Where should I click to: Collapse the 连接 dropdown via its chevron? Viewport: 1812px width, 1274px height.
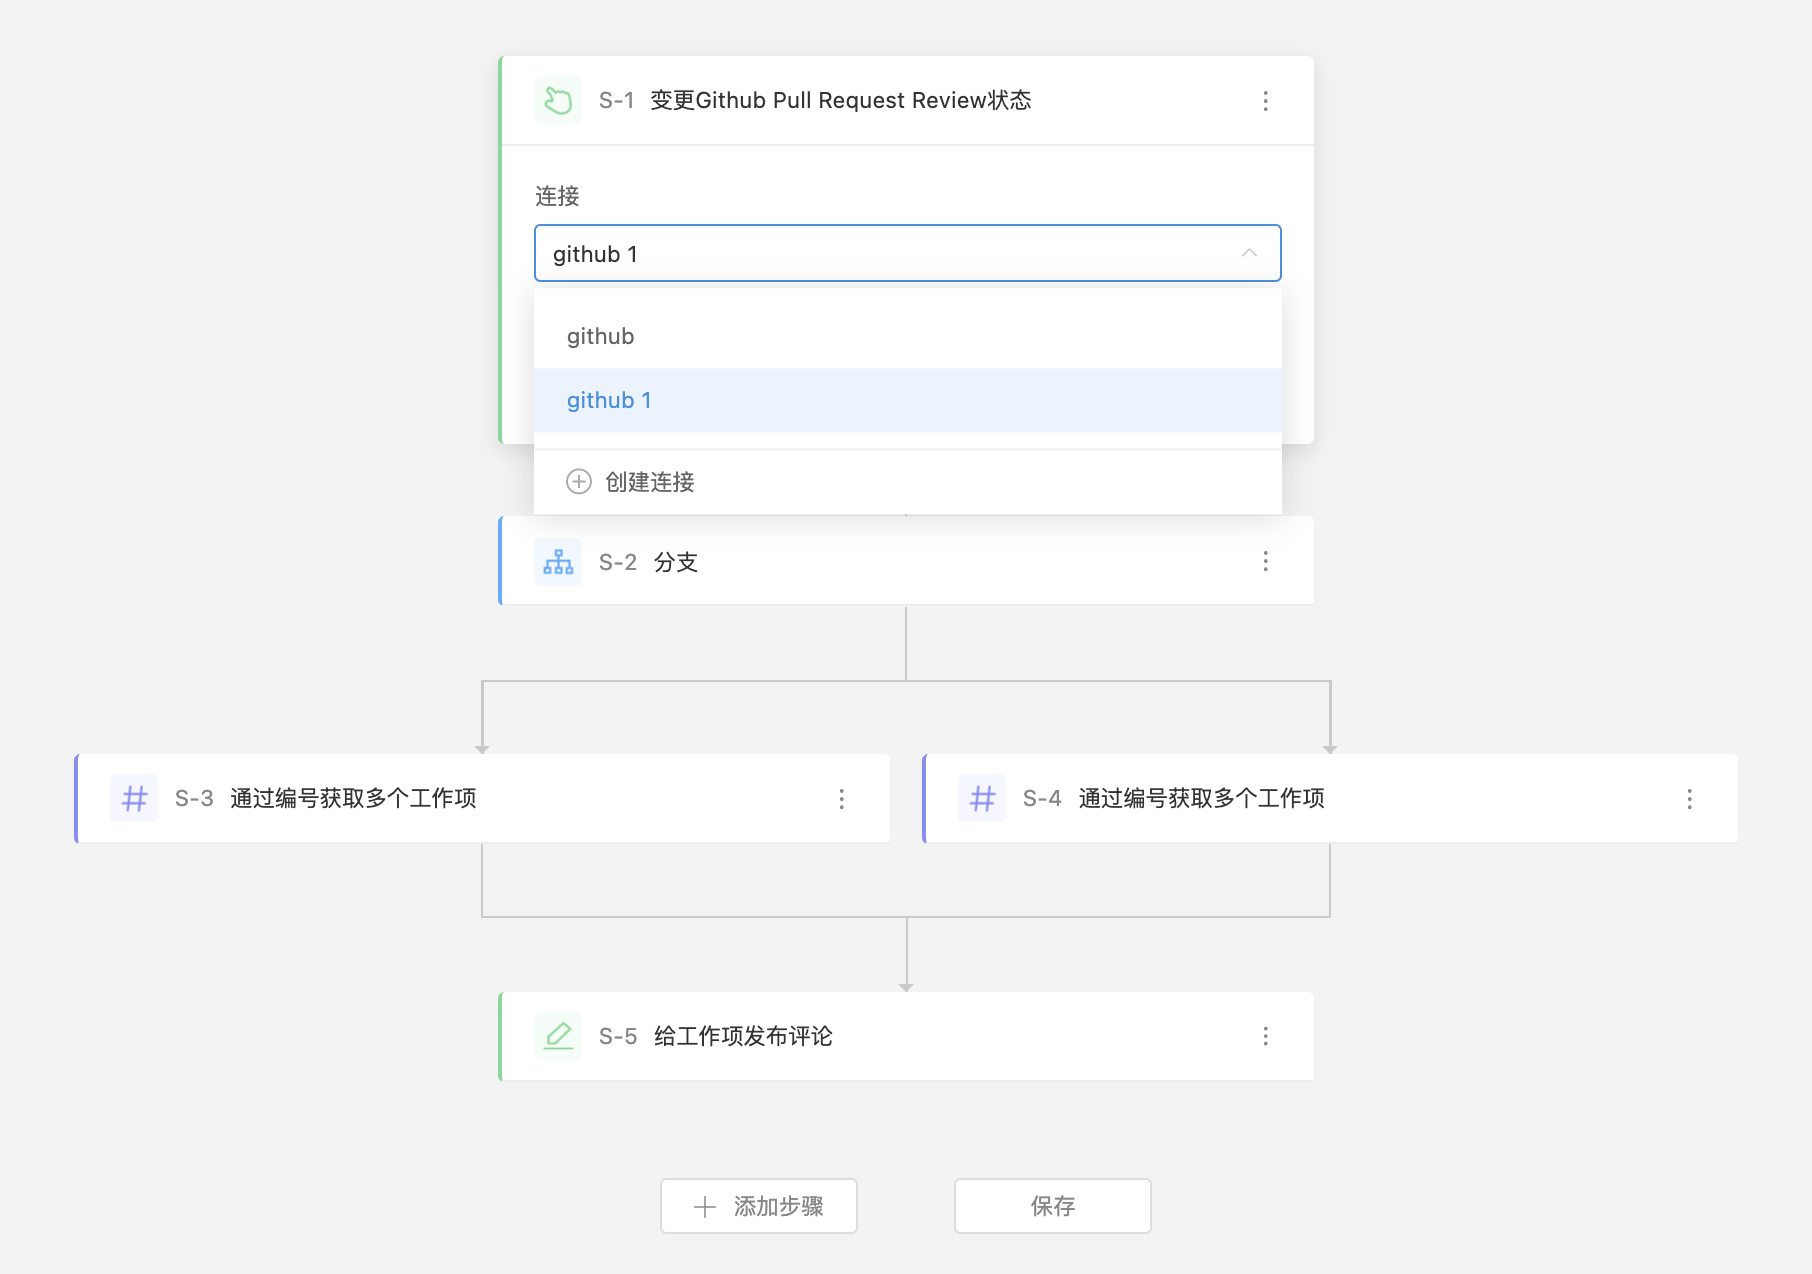[x=1249, y=253]
